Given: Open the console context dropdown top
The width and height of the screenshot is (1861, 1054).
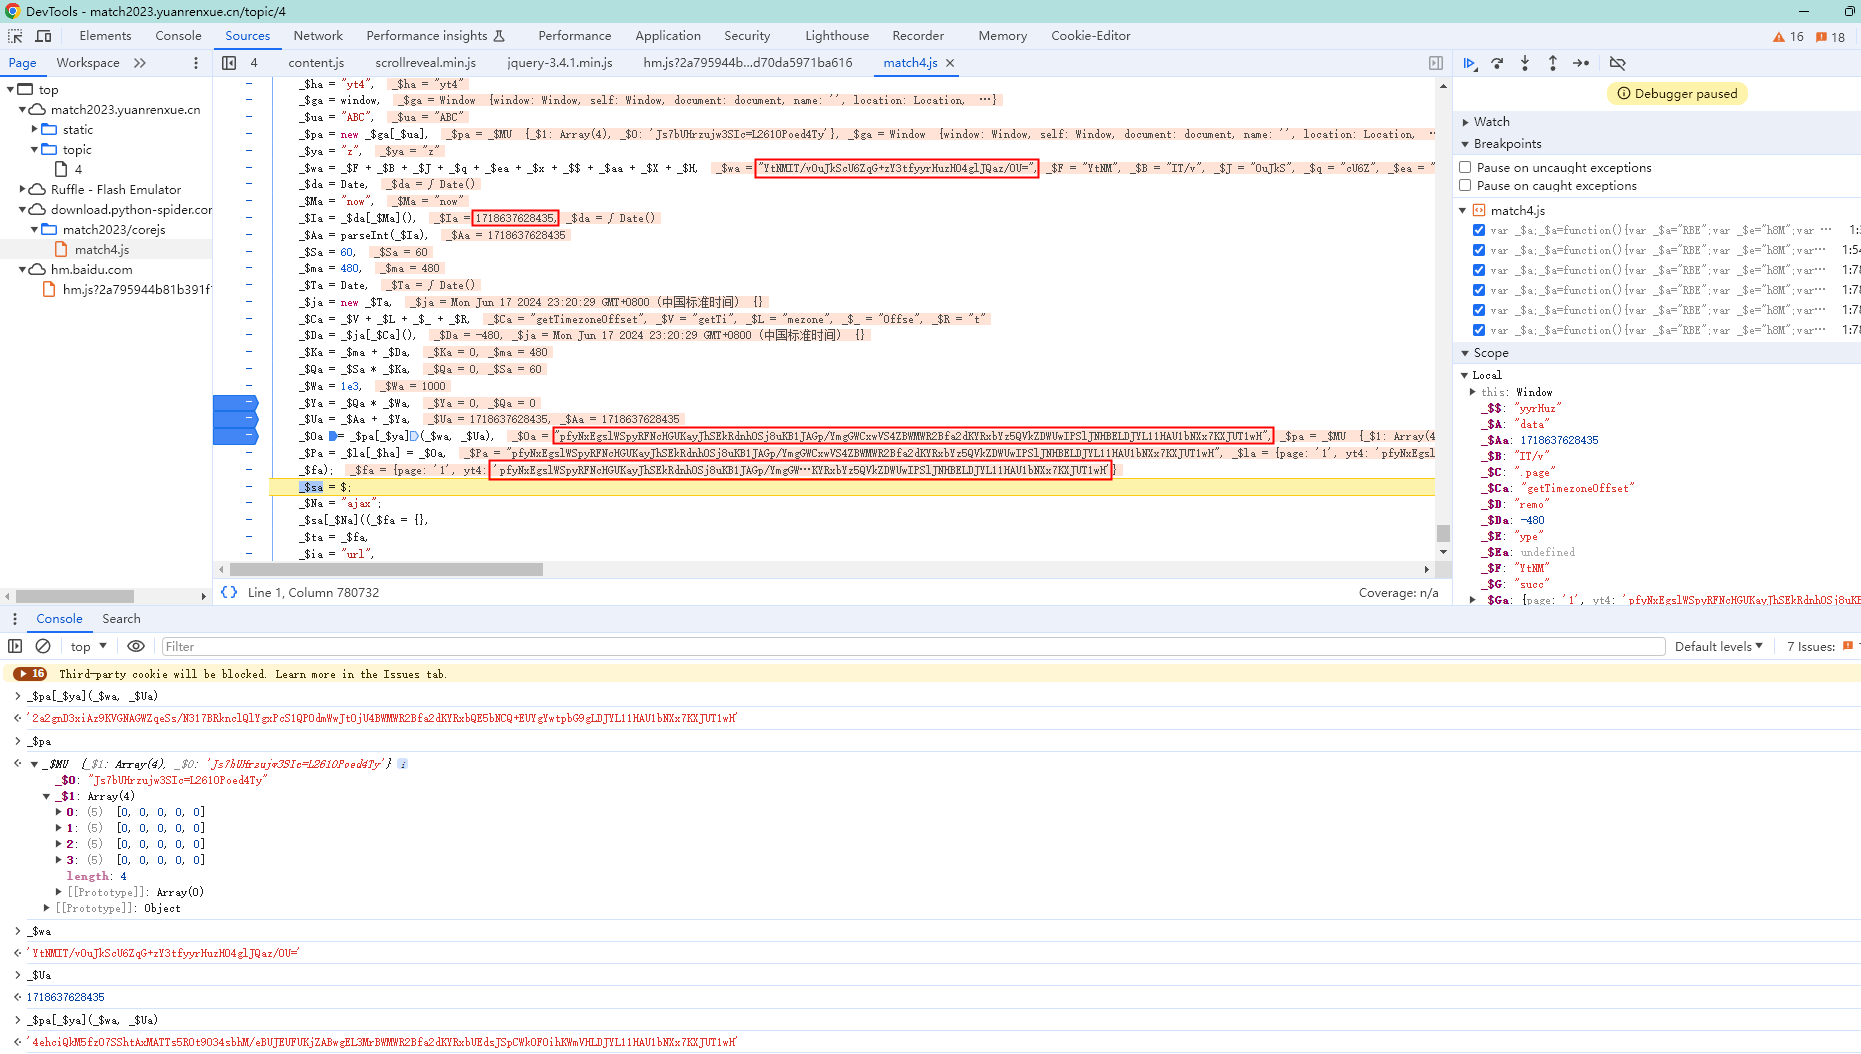Looking at the screenshot, I should click(x=88, y=646).
